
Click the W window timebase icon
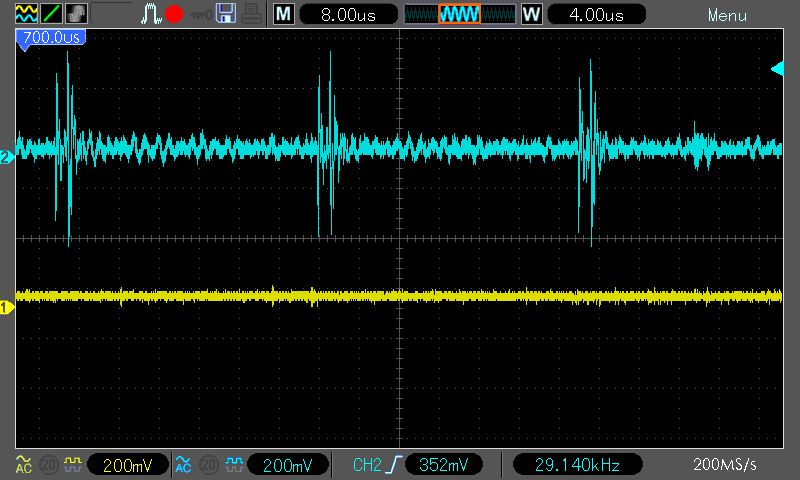[x=531, y=15]
